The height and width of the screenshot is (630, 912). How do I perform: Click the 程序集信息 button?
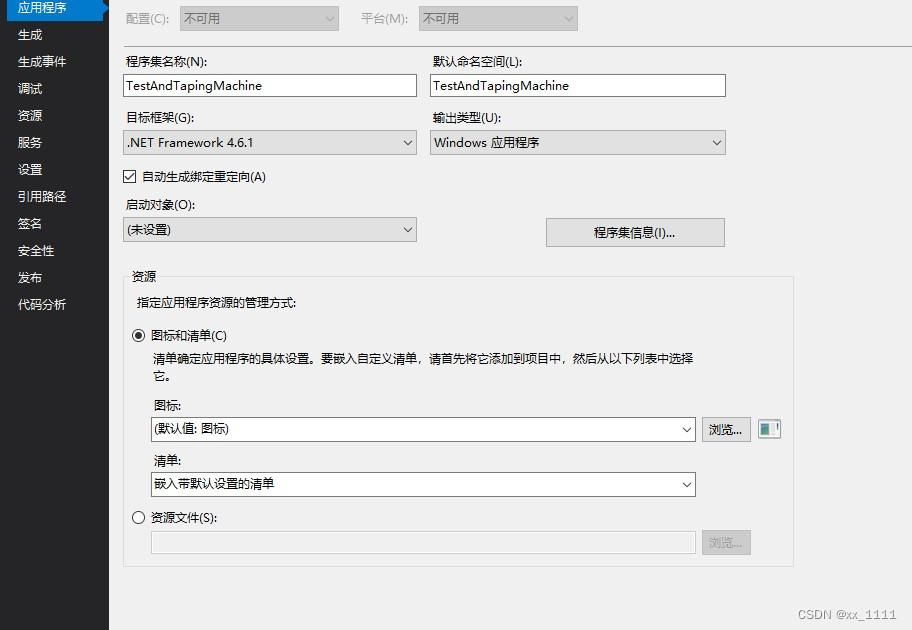(634, 232)
